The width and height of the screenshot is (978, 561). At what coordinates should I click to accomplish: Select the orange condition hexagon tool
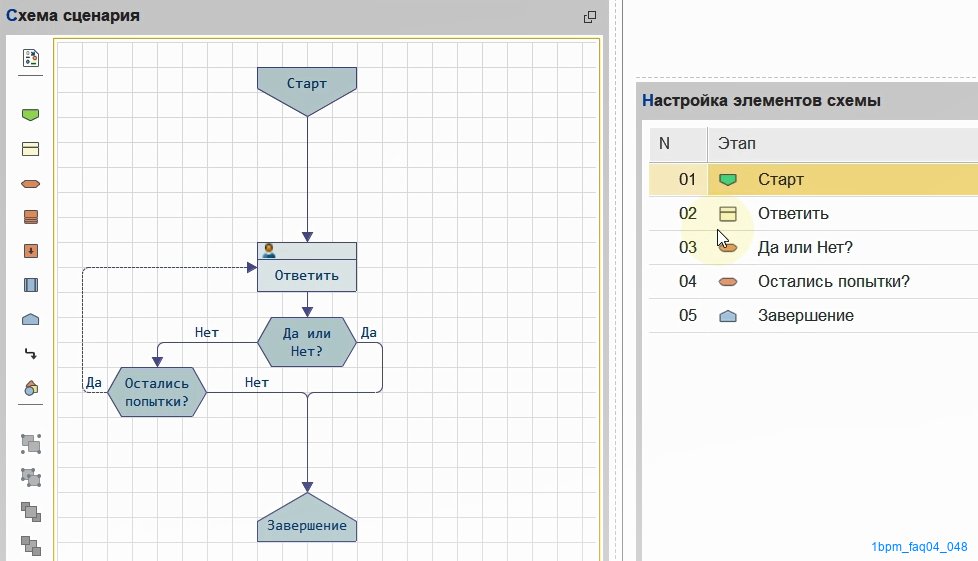pos(31,183)
